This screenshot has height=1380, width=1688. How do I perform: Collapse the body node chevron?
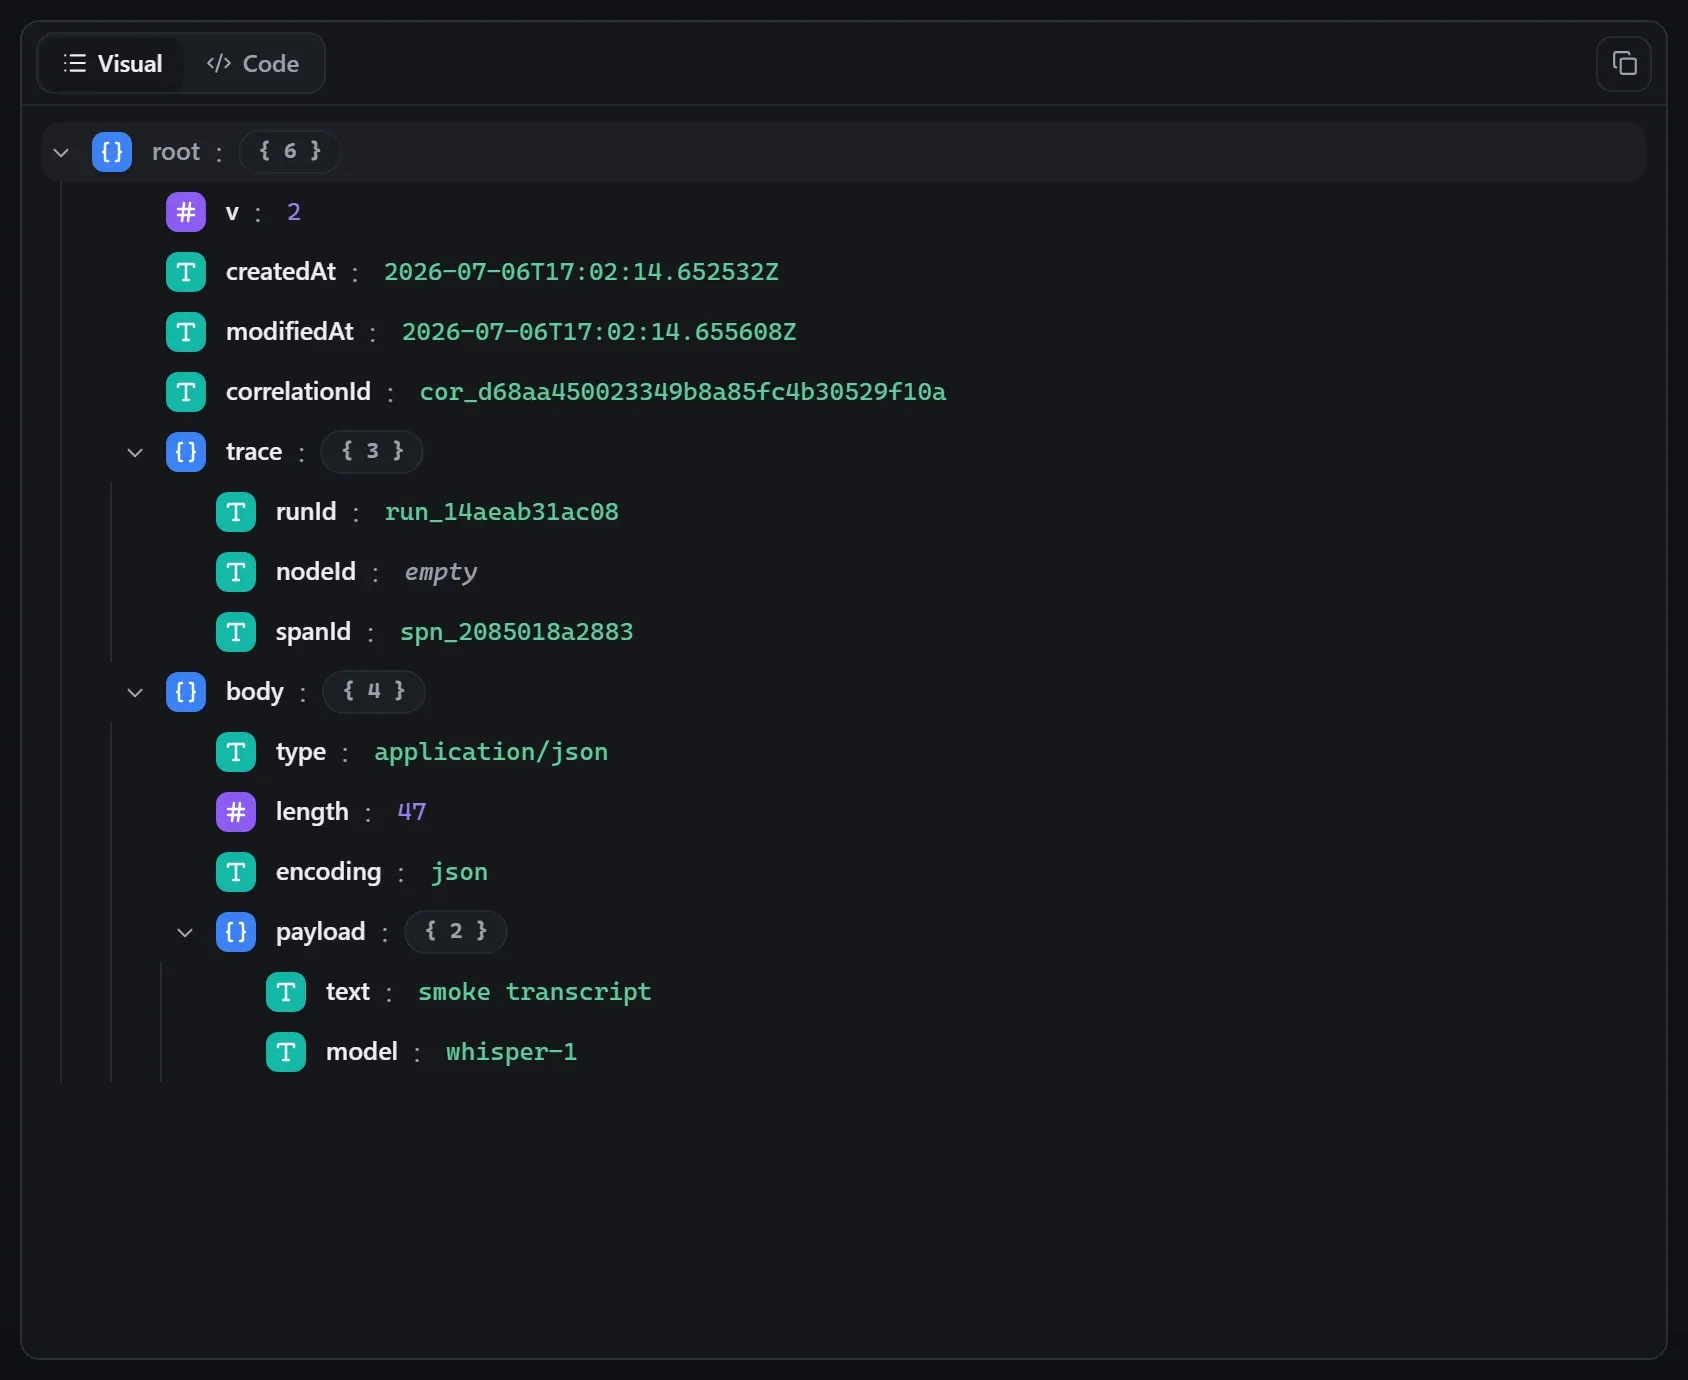(x=135, y=692)
